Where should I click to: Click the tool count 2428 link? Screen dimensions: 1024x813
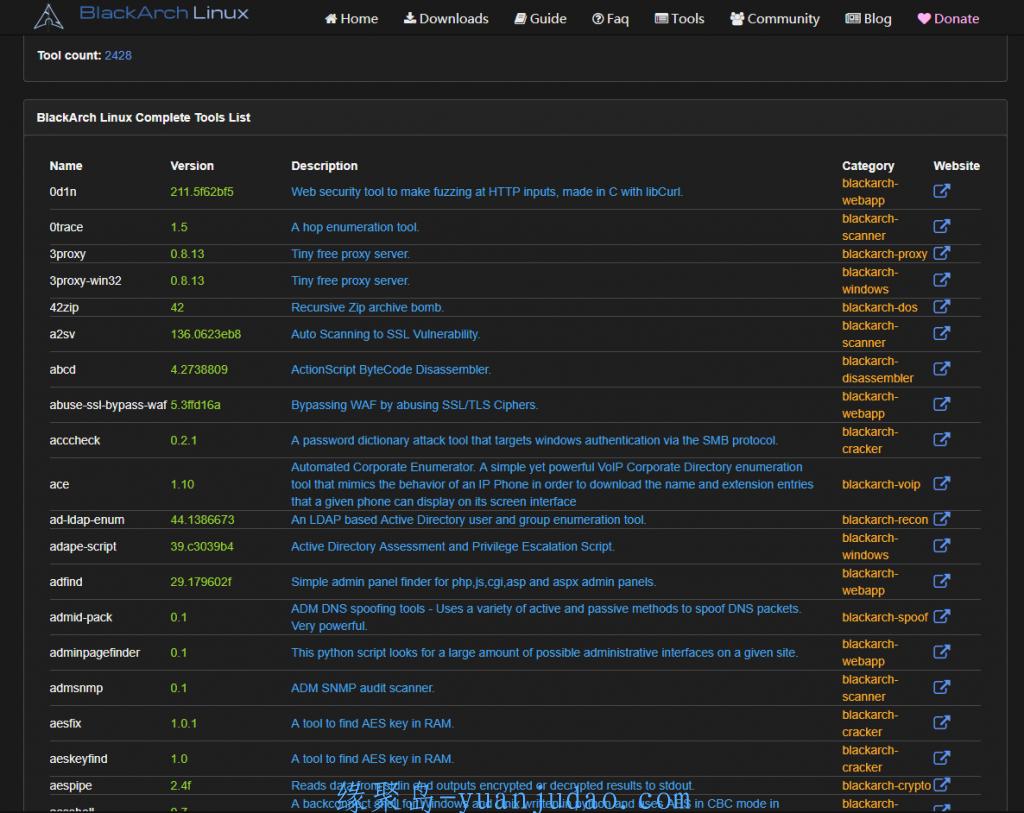[x=118, y=56]
